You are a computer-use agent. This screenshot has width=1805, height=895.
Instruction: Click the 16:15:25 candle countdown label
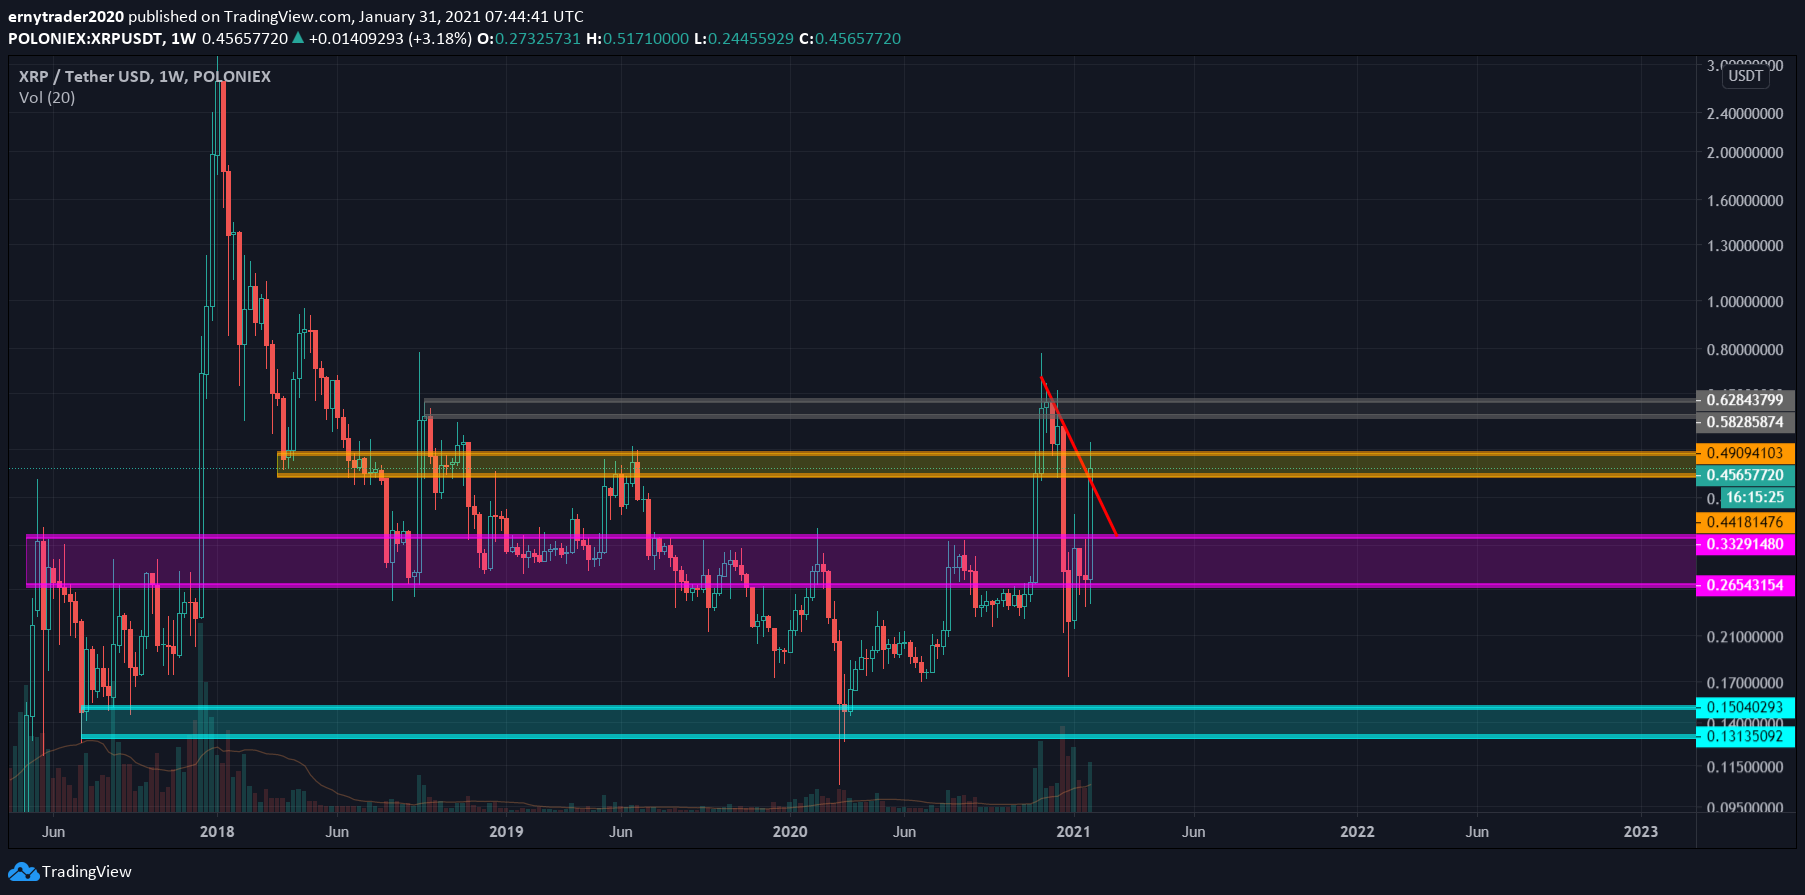click(x=1754, y=497)
